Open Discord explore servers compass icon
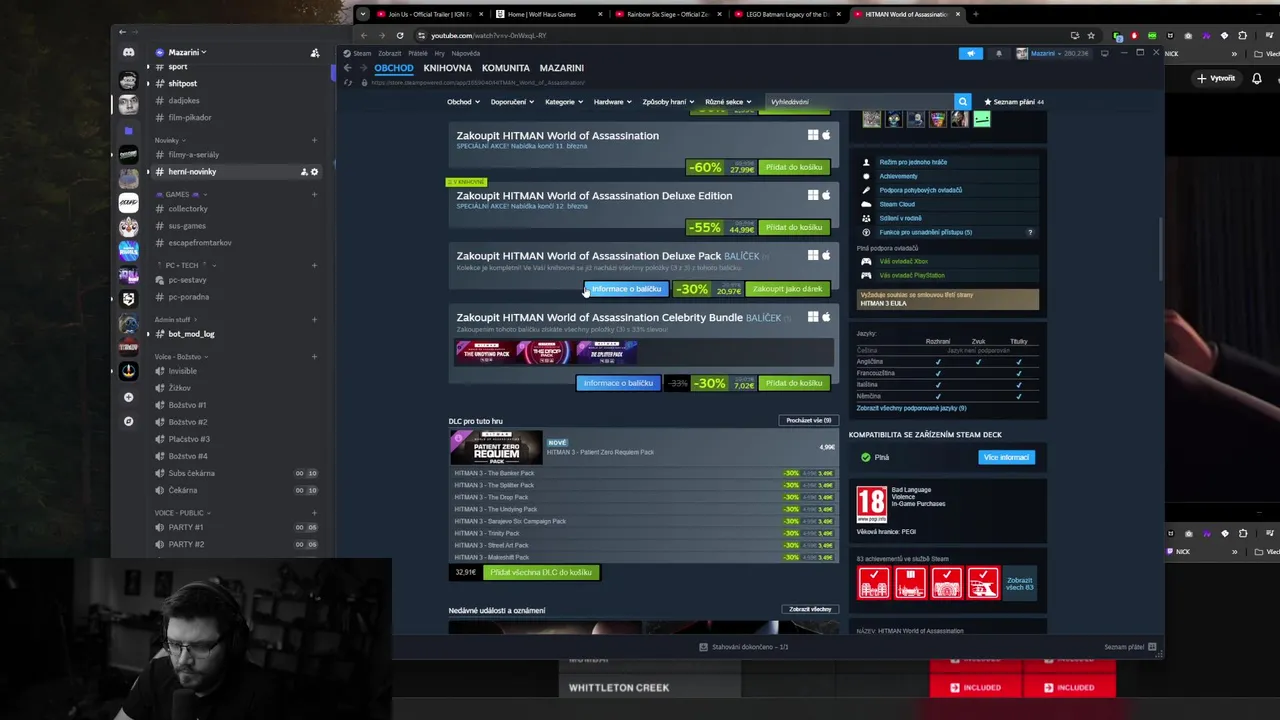This screenshot has width=1280, height=720. 128,421
